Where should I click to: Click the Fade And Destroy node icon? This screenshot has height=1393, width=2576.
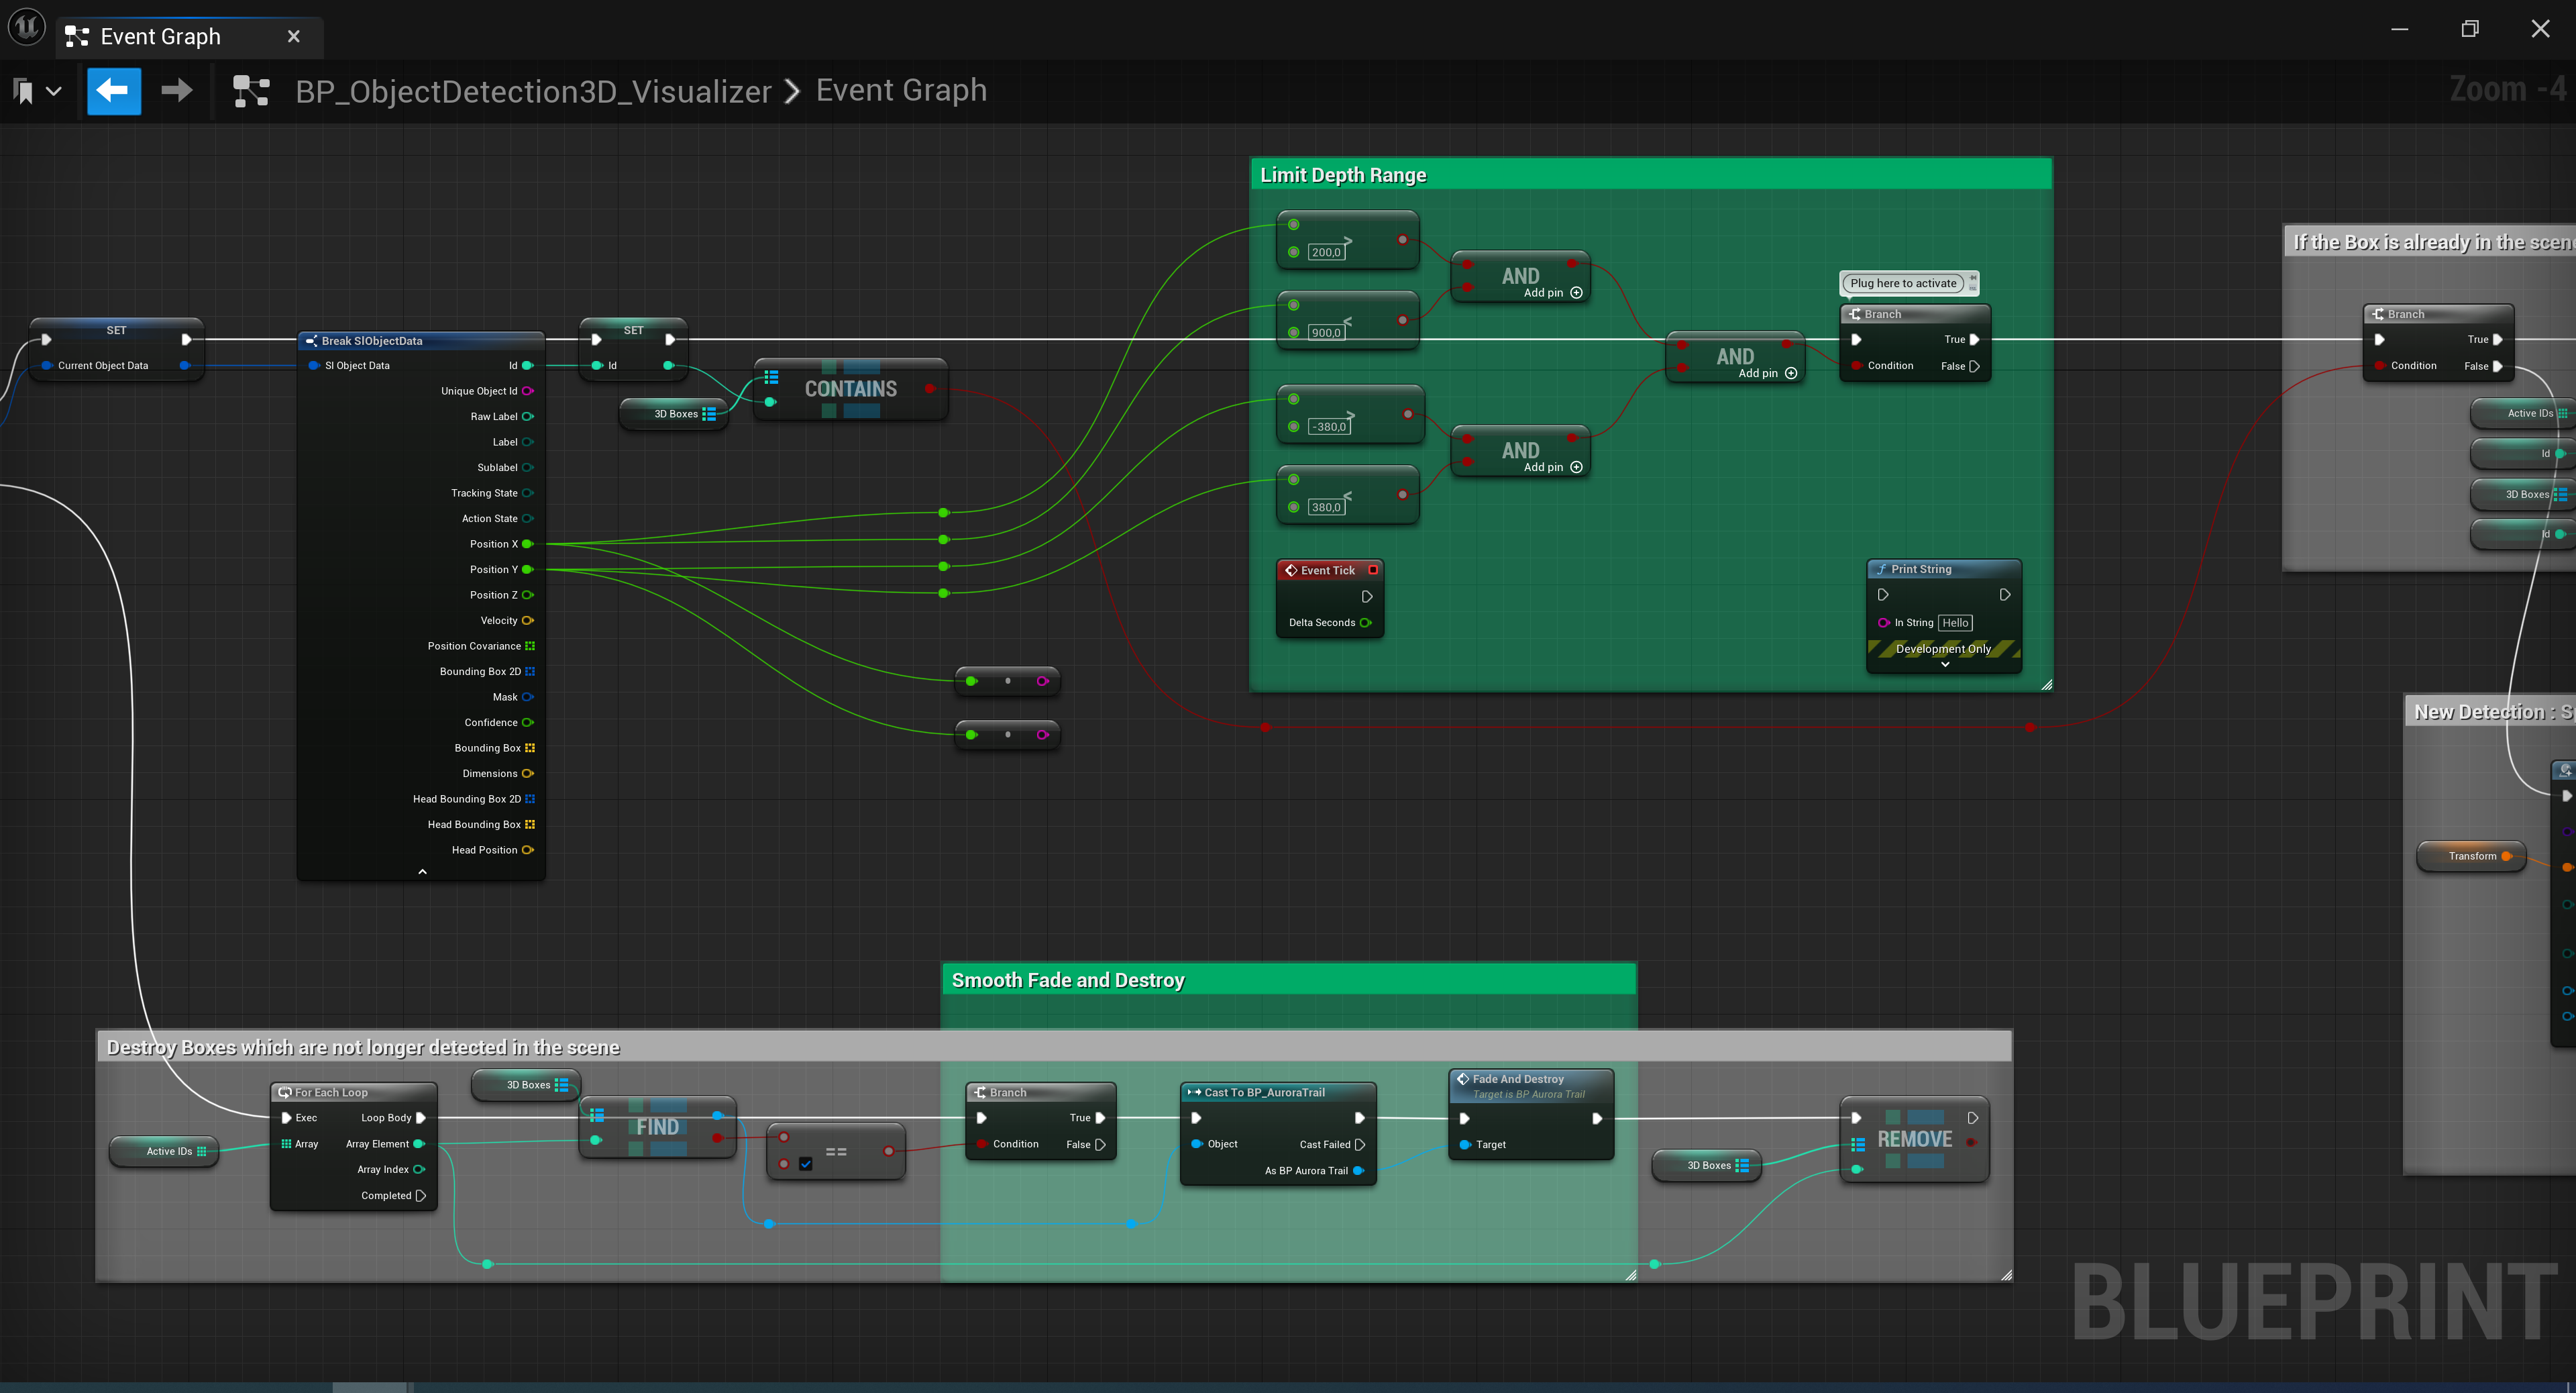coord(1463,1079)
